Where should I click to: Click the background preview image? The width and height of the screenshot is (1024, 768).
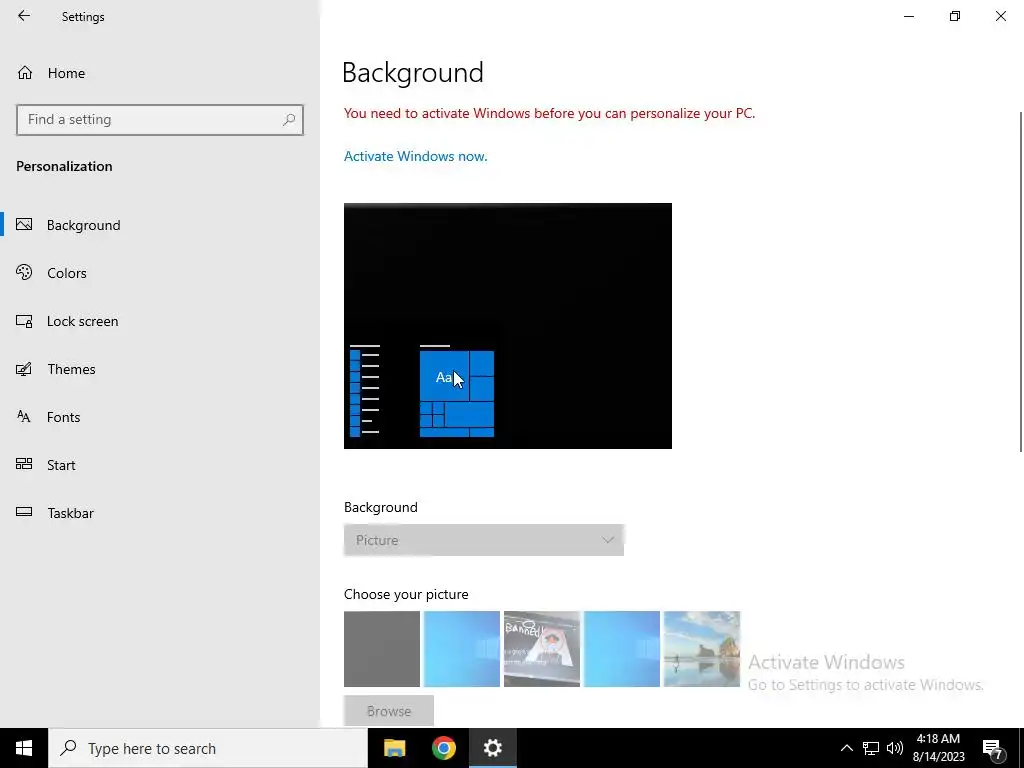[507, 326]
